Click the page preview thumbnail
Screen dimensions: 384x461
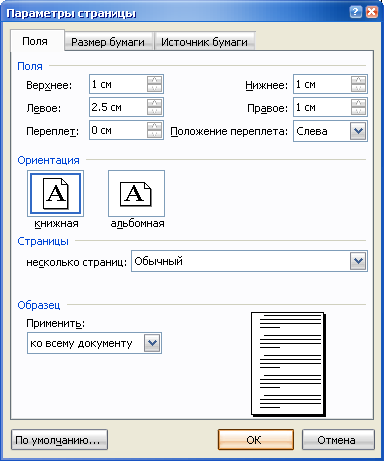(x=288, y=364)
